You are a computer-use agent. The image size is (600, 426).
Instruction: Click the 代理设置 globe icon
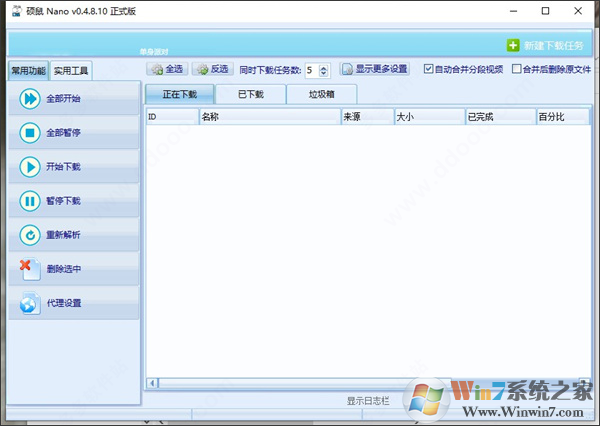[30, 304]
